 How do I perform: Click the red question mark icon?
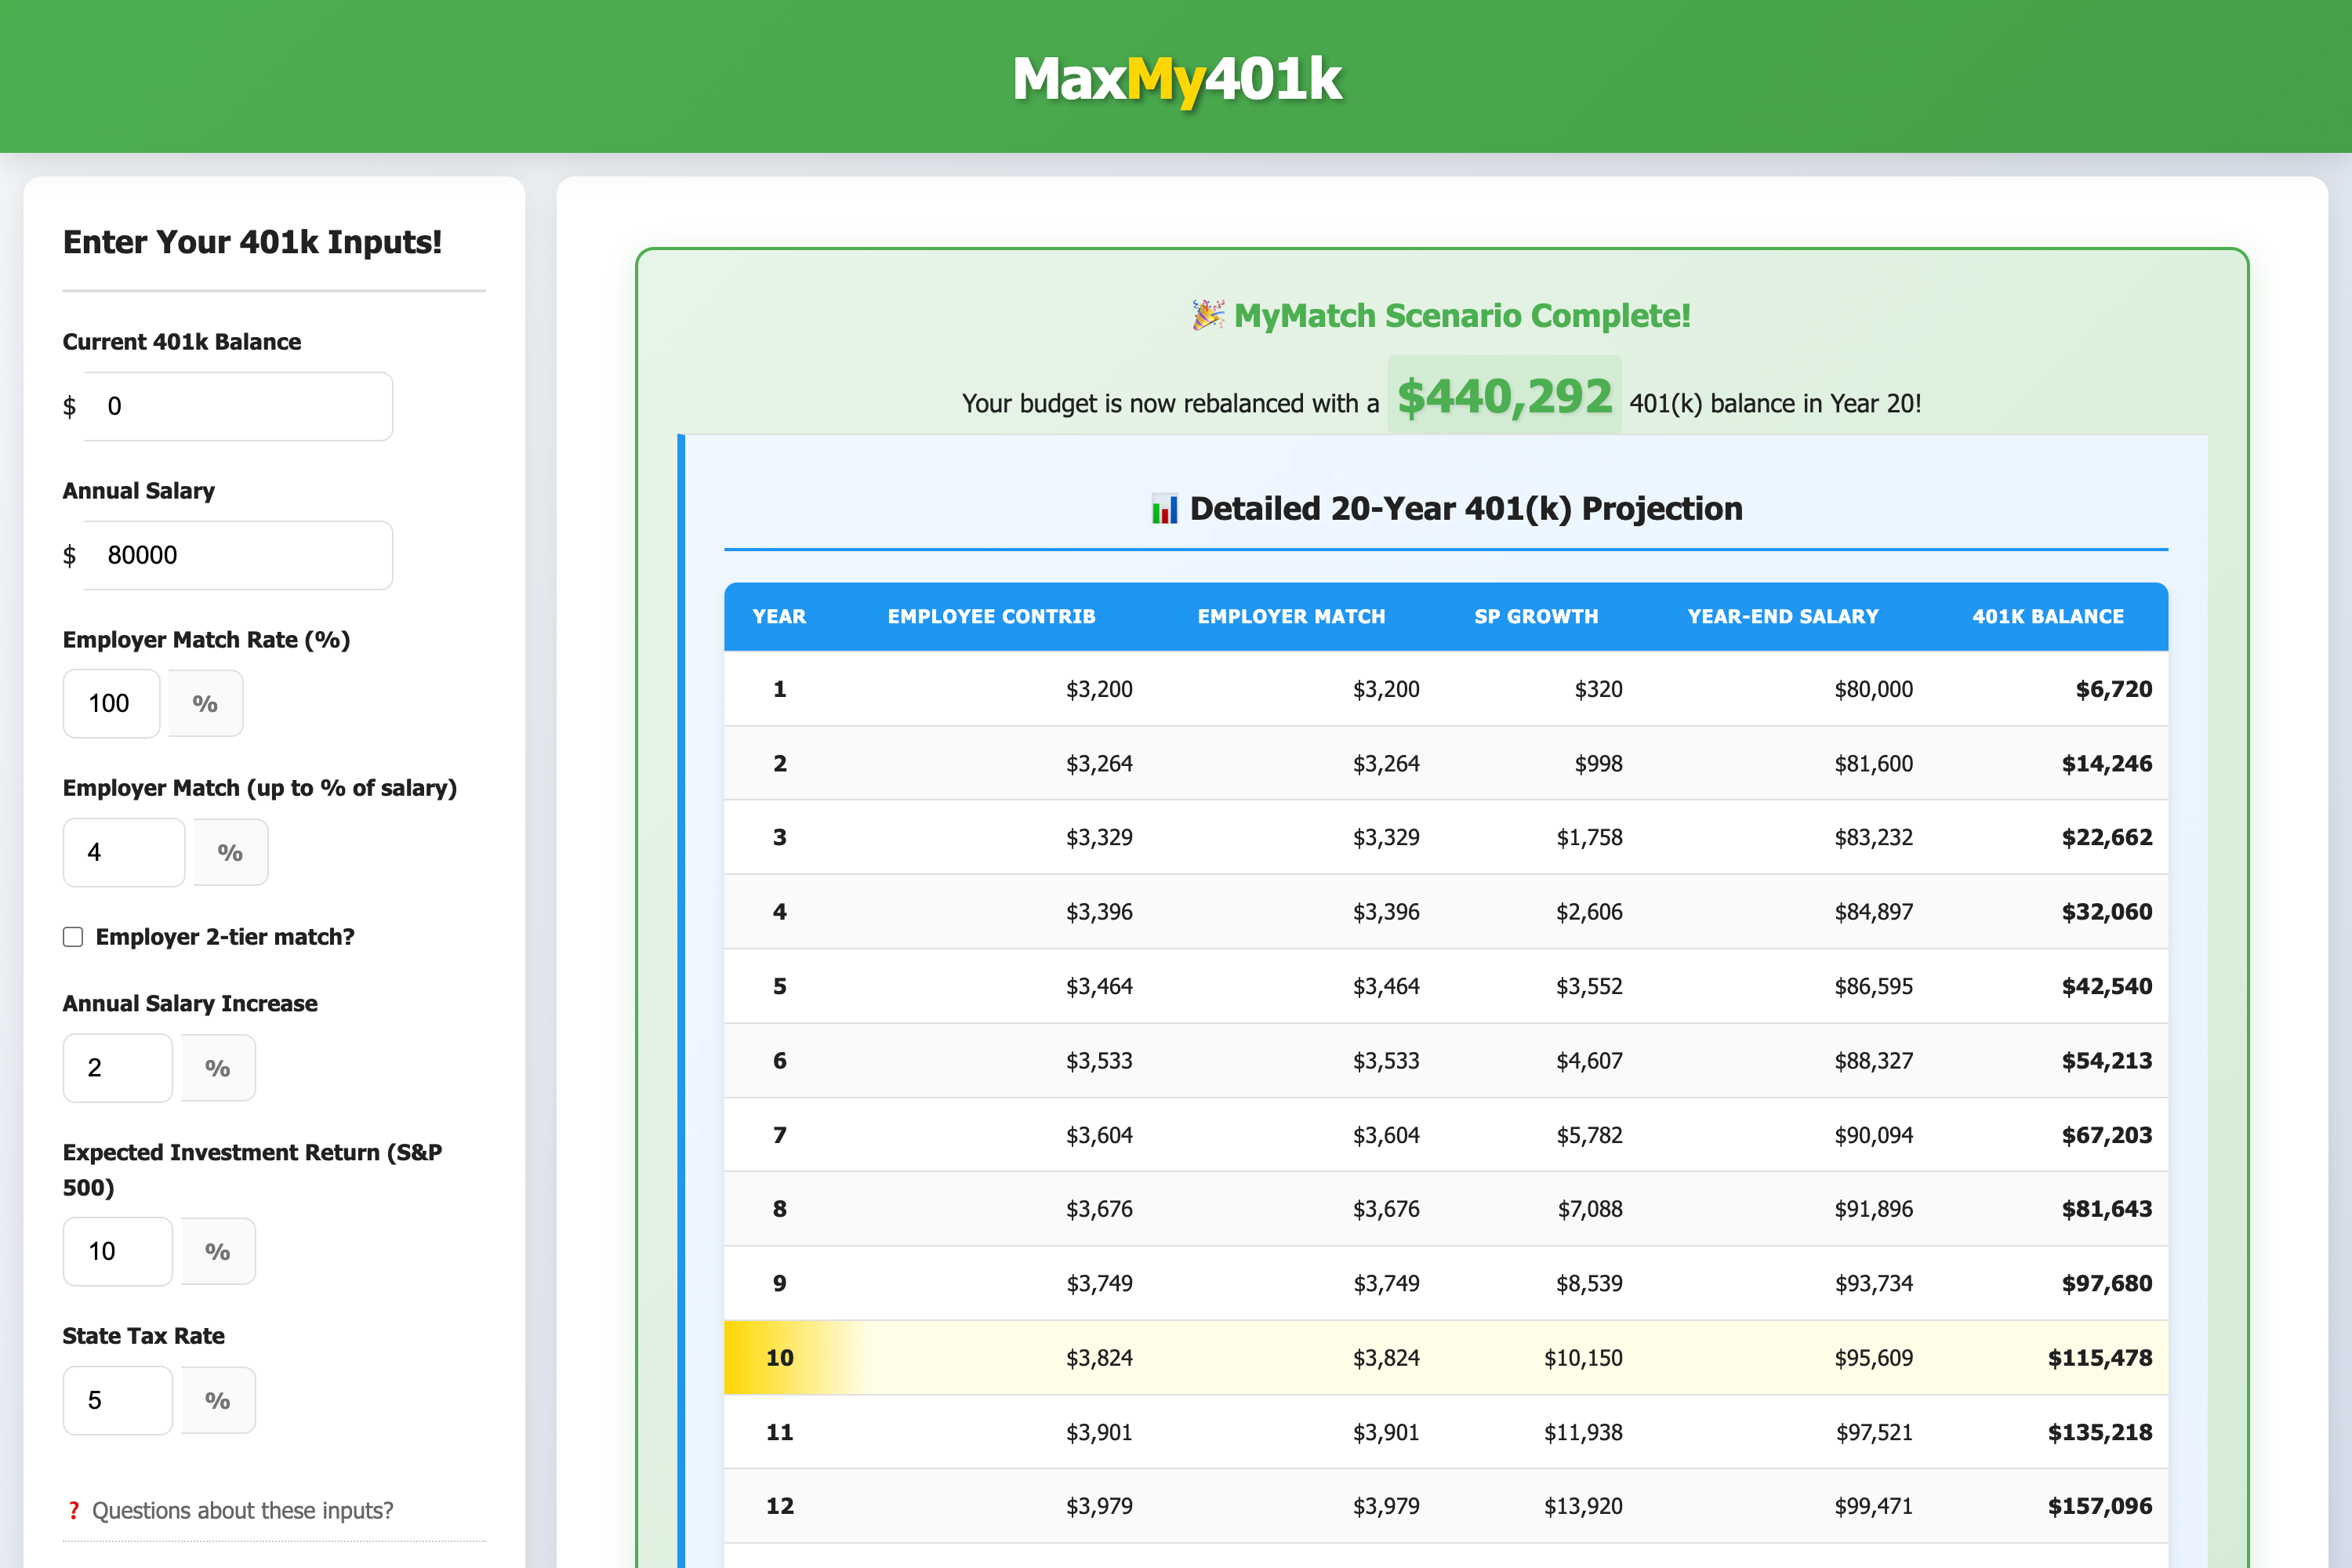click(73, 1510)
